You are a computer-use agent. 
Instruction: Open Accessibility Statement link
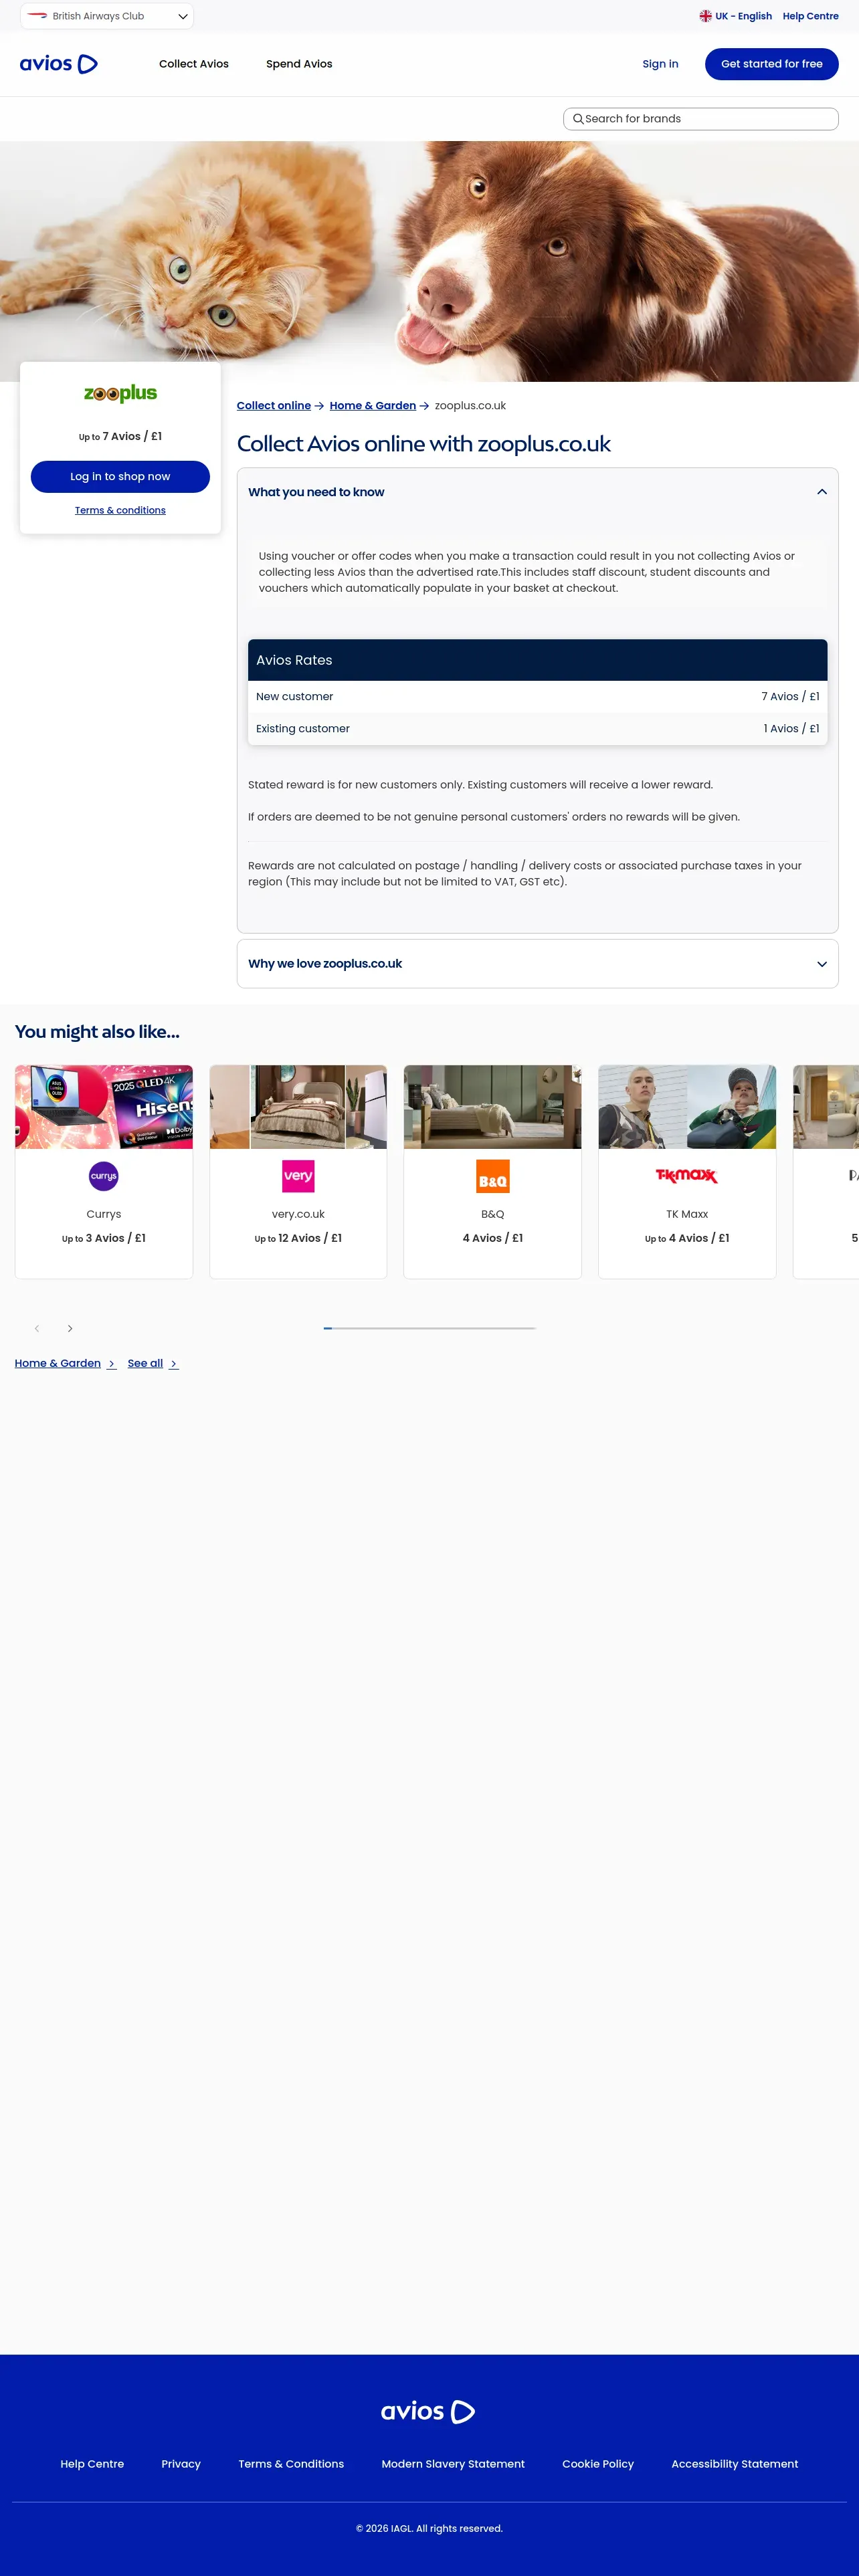(735, 2464)
